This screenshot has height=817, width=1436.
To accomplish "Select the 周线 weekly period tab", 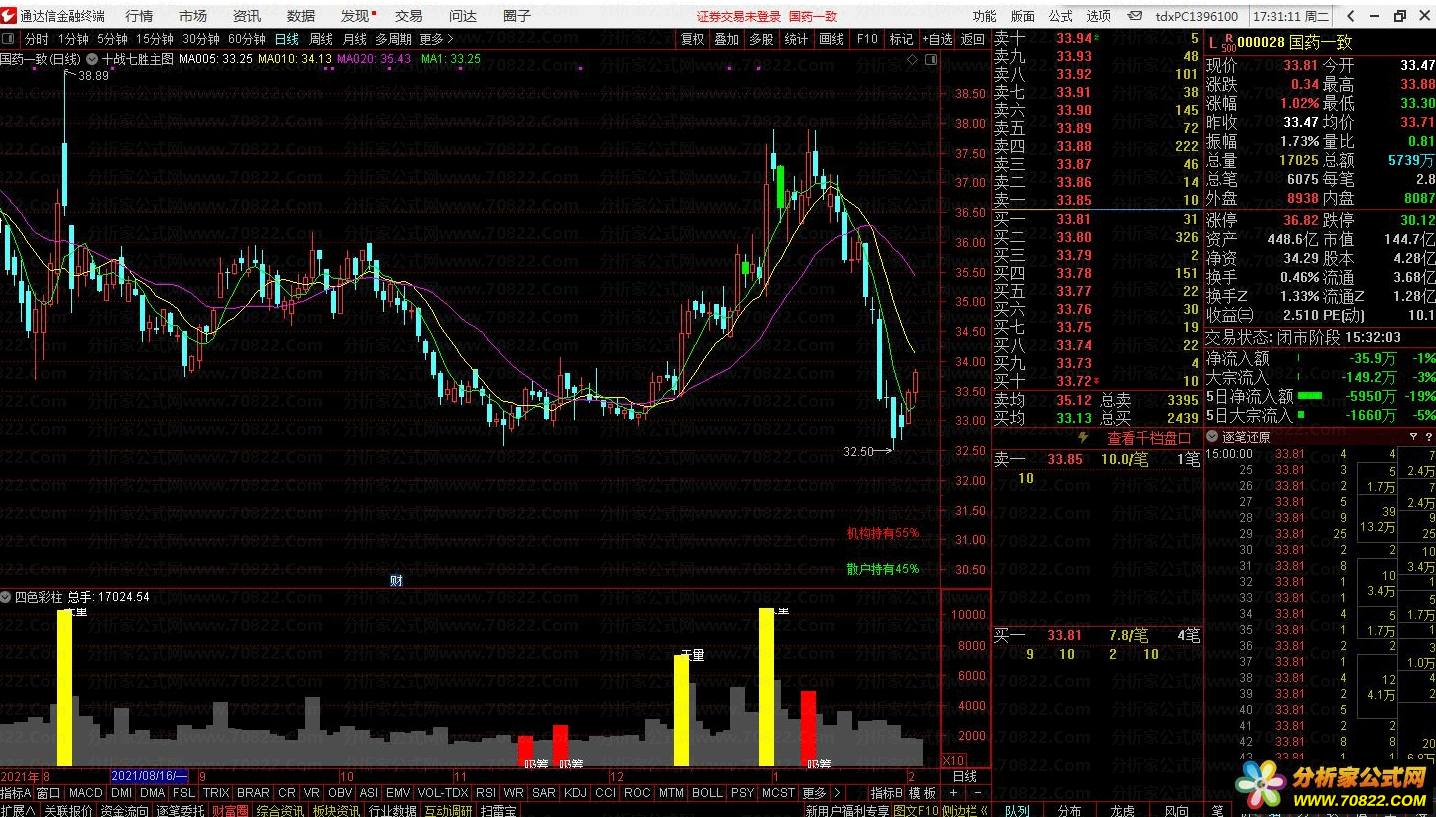I will (320, 39).
